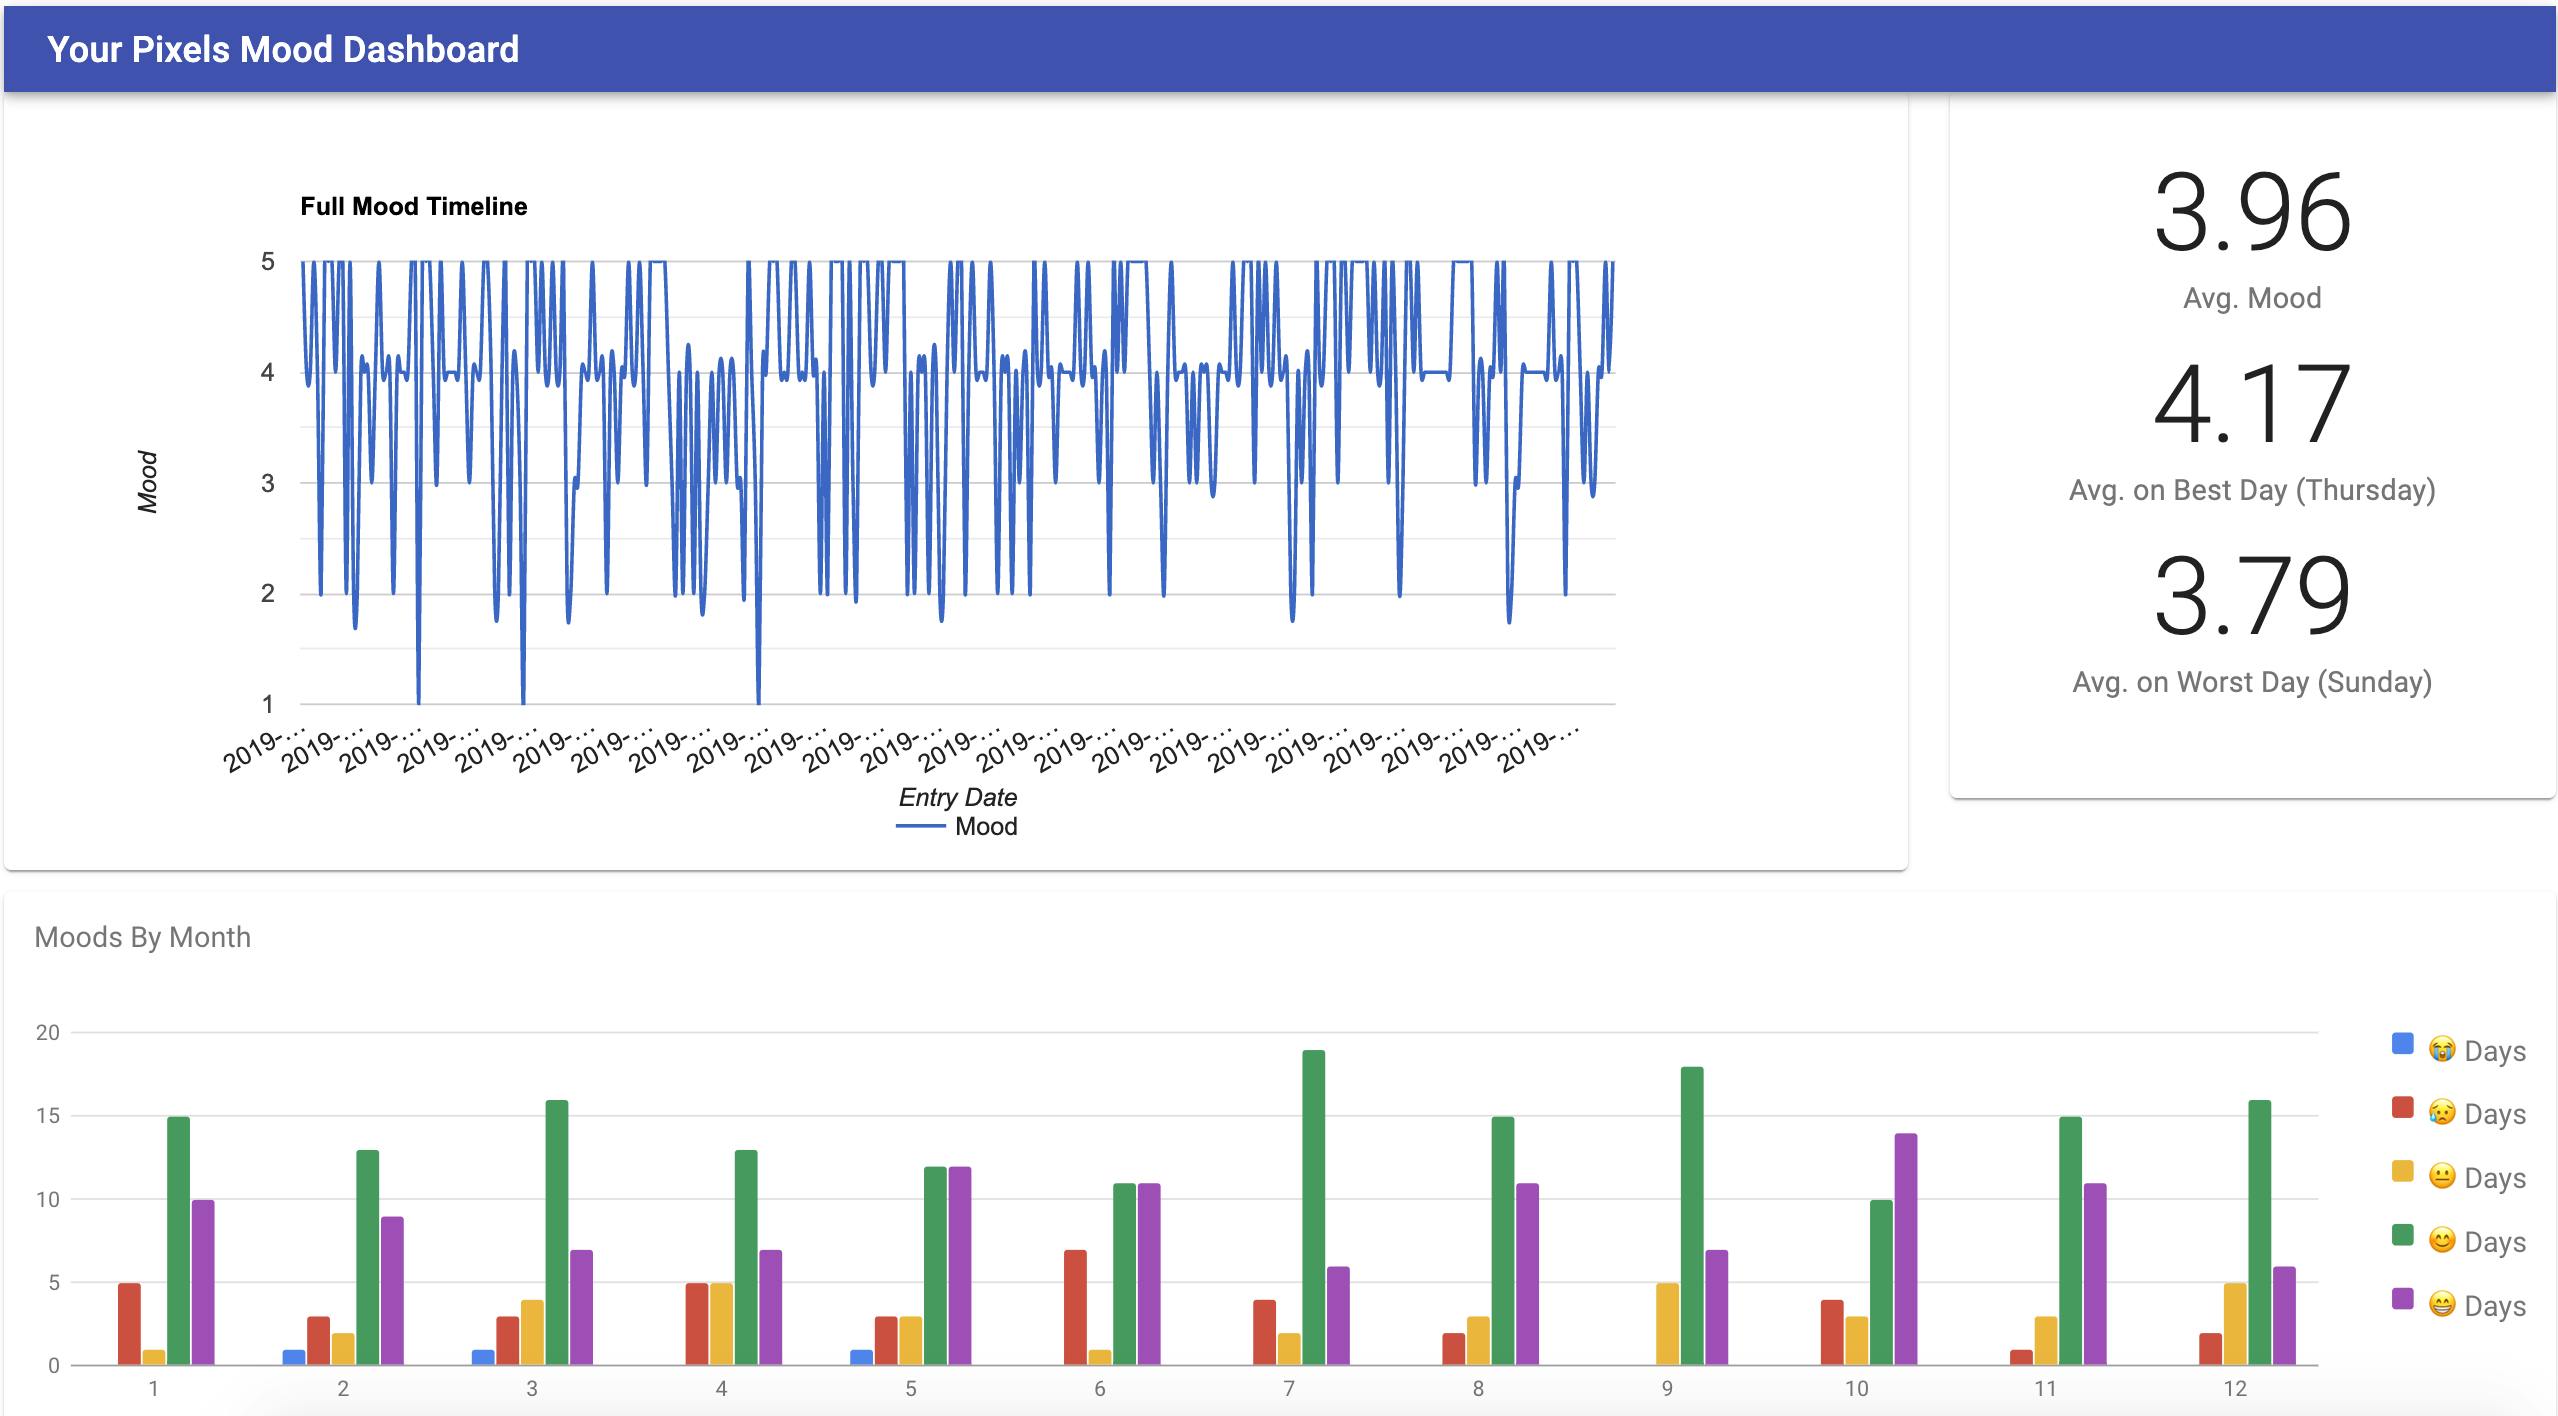Click month label 6 on the bar chart axis

(x=1100, y=1388)
